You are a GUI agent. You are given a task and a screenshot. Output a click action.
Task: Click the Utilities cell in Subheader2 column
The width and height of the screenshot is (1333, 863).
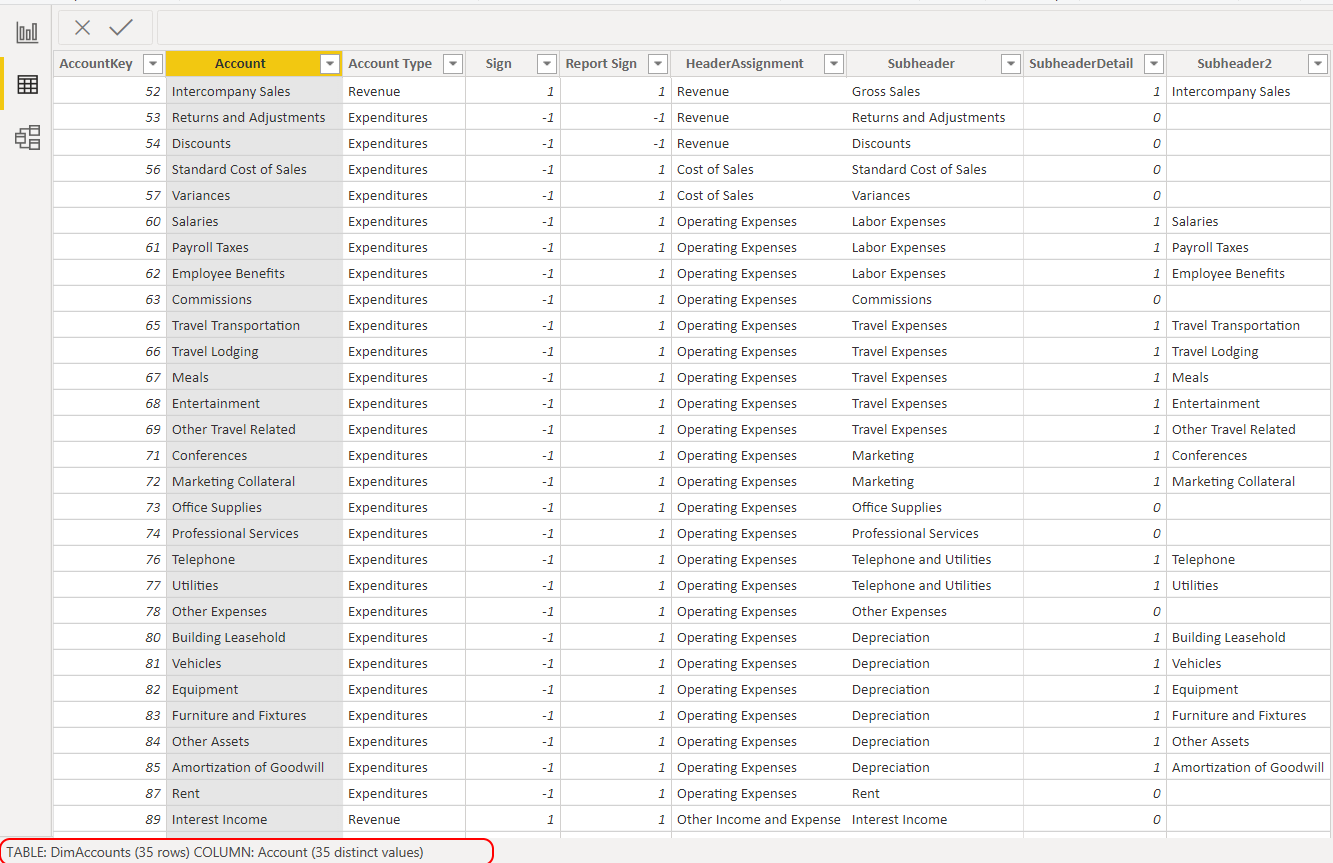pos(1249,585)
